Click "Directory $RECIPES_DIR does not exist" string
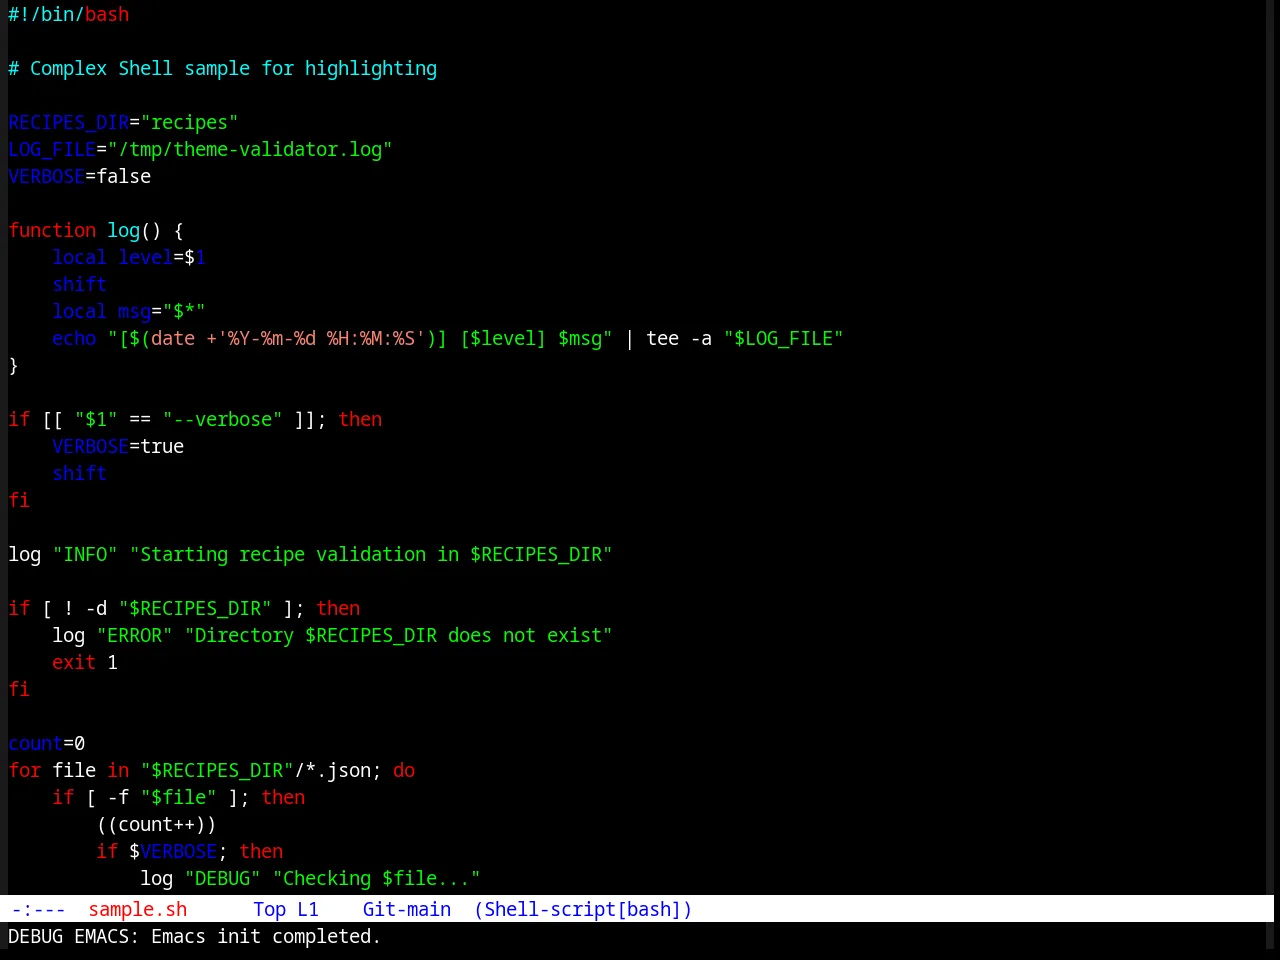This screenshot has height=960, width=1280. click(399, 635)
